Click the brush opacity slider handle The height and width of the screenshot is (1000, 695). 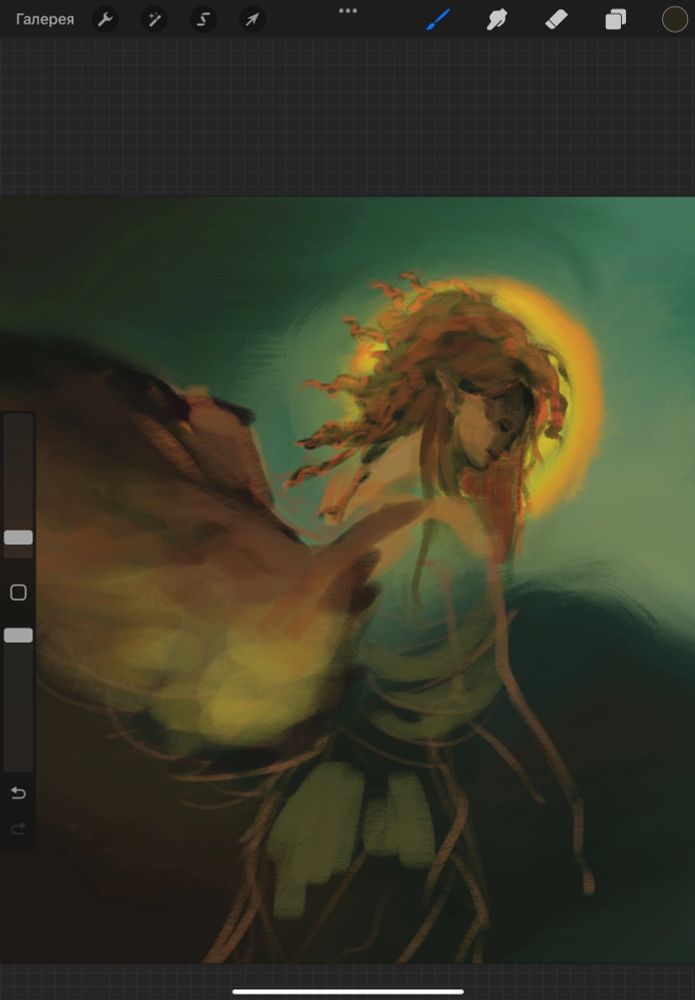coord(18,635)
